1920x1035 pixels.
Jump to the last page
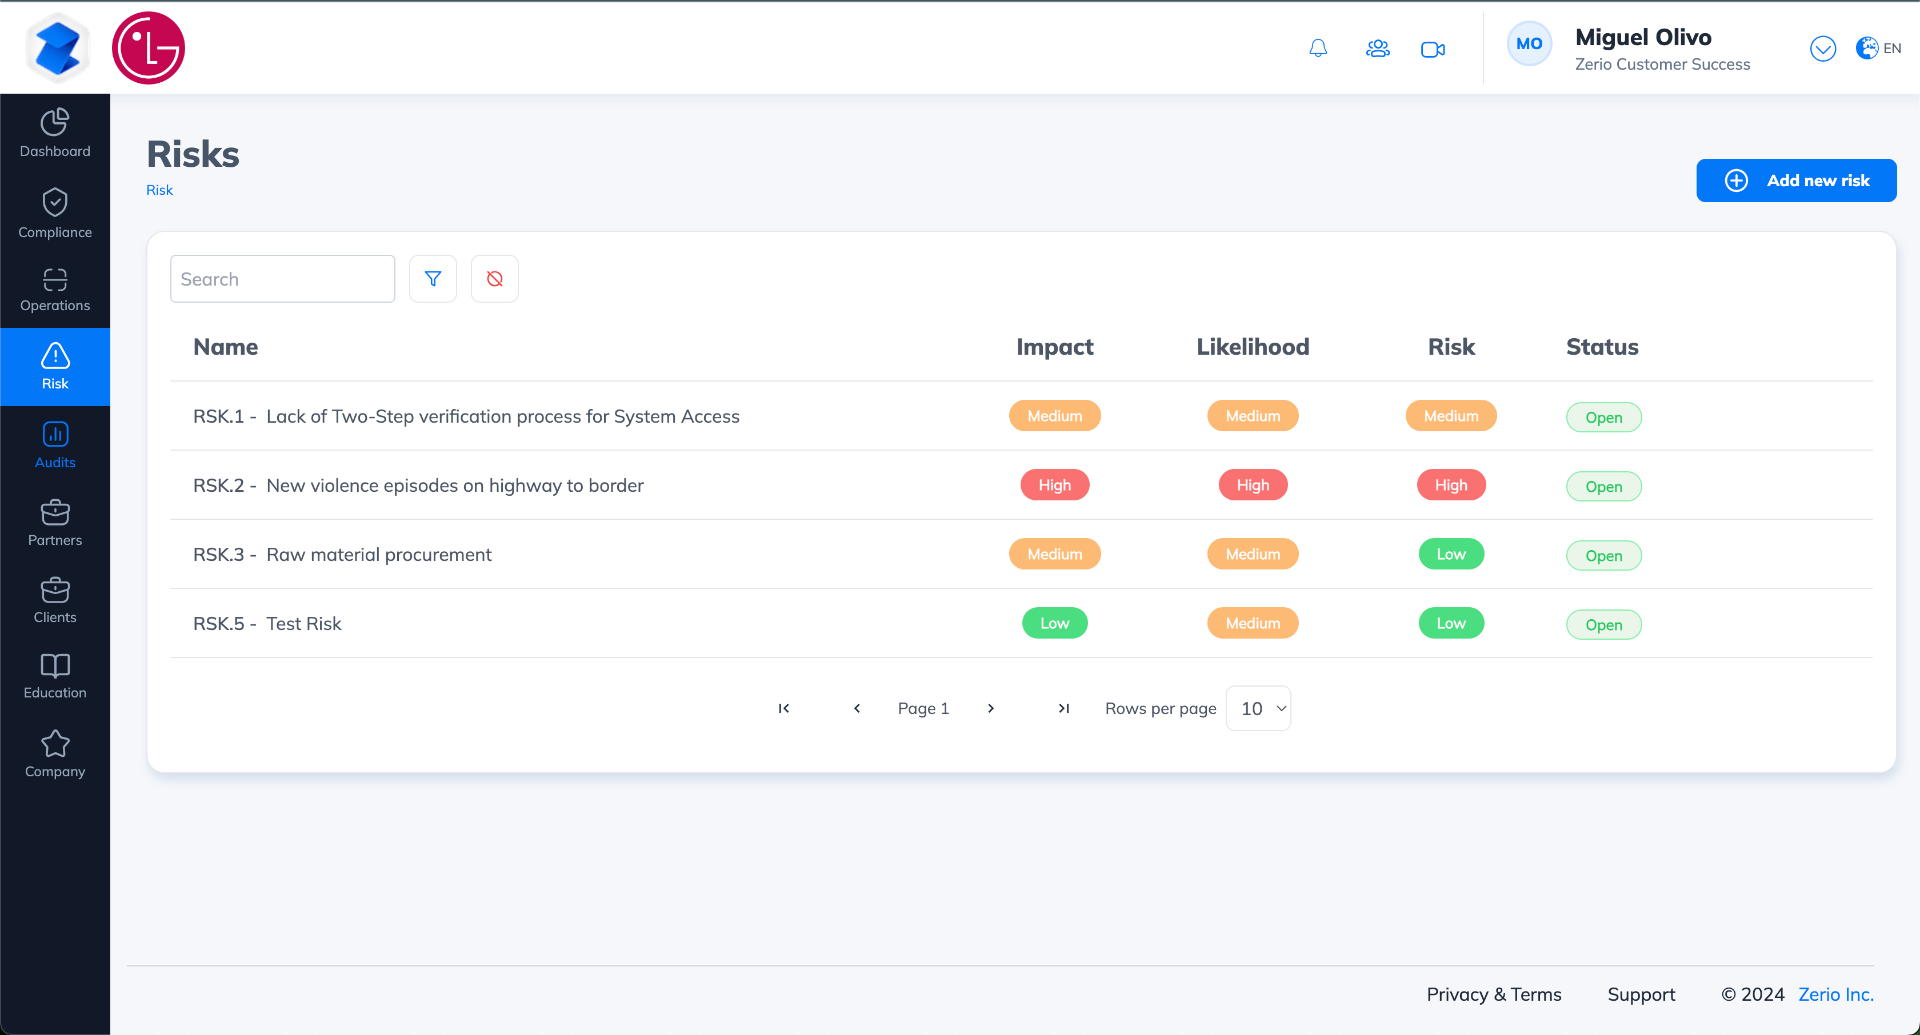(x=1064, y=708)
